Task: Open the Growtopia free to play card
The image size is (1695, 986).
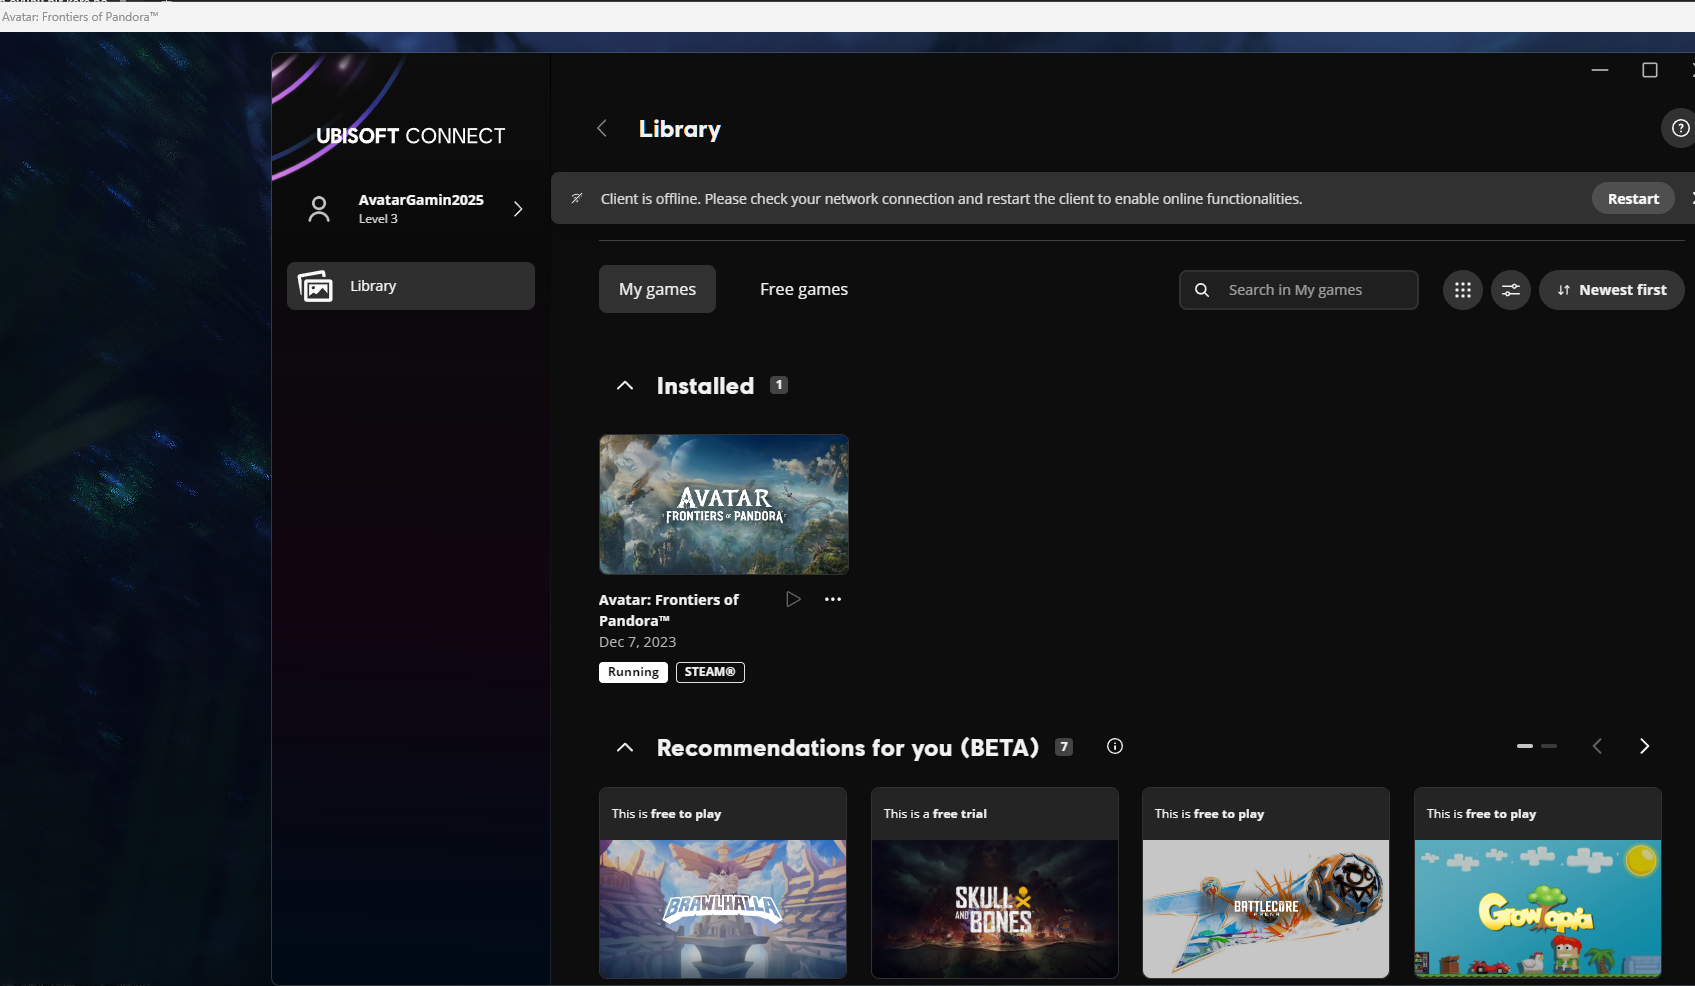Action: pos(1538,883)
